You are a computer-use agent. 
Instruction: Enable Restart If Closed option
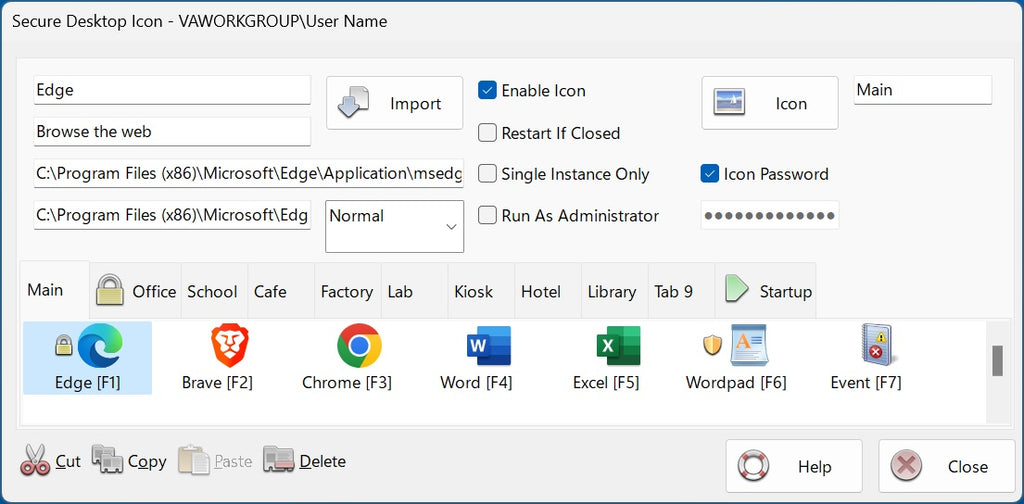point(487,133)
